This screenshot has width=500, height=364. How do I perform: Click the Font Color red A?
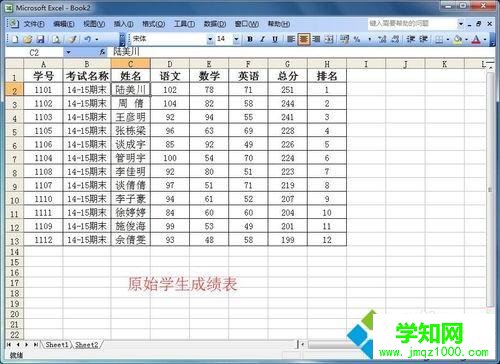coord(477,39)
